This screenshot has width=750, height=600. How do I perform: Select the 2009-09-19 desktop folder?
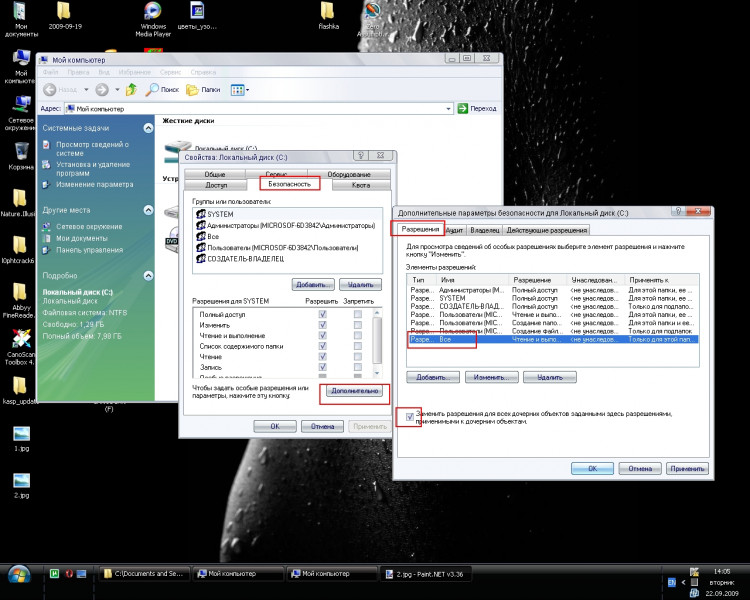point(65,16)
